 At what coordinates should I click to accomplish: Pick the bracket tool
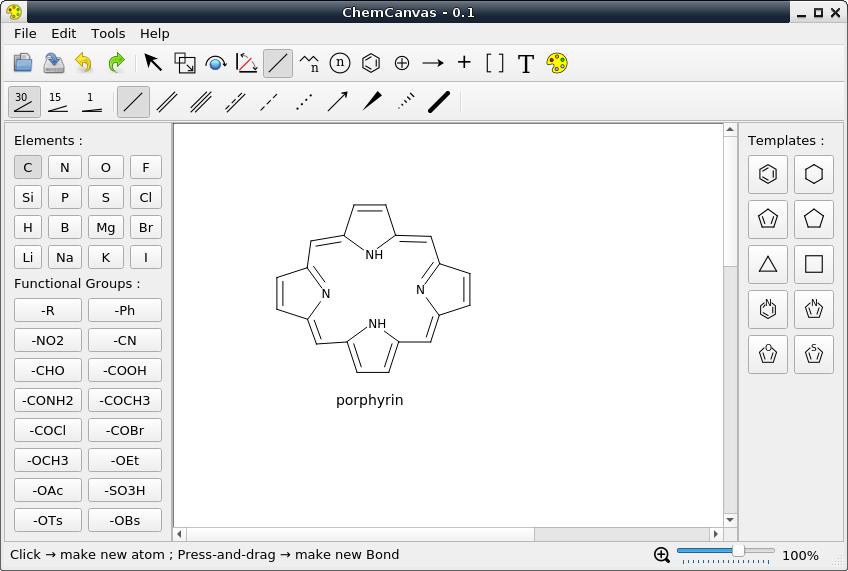pyautogui.click(x=494, y=63)
